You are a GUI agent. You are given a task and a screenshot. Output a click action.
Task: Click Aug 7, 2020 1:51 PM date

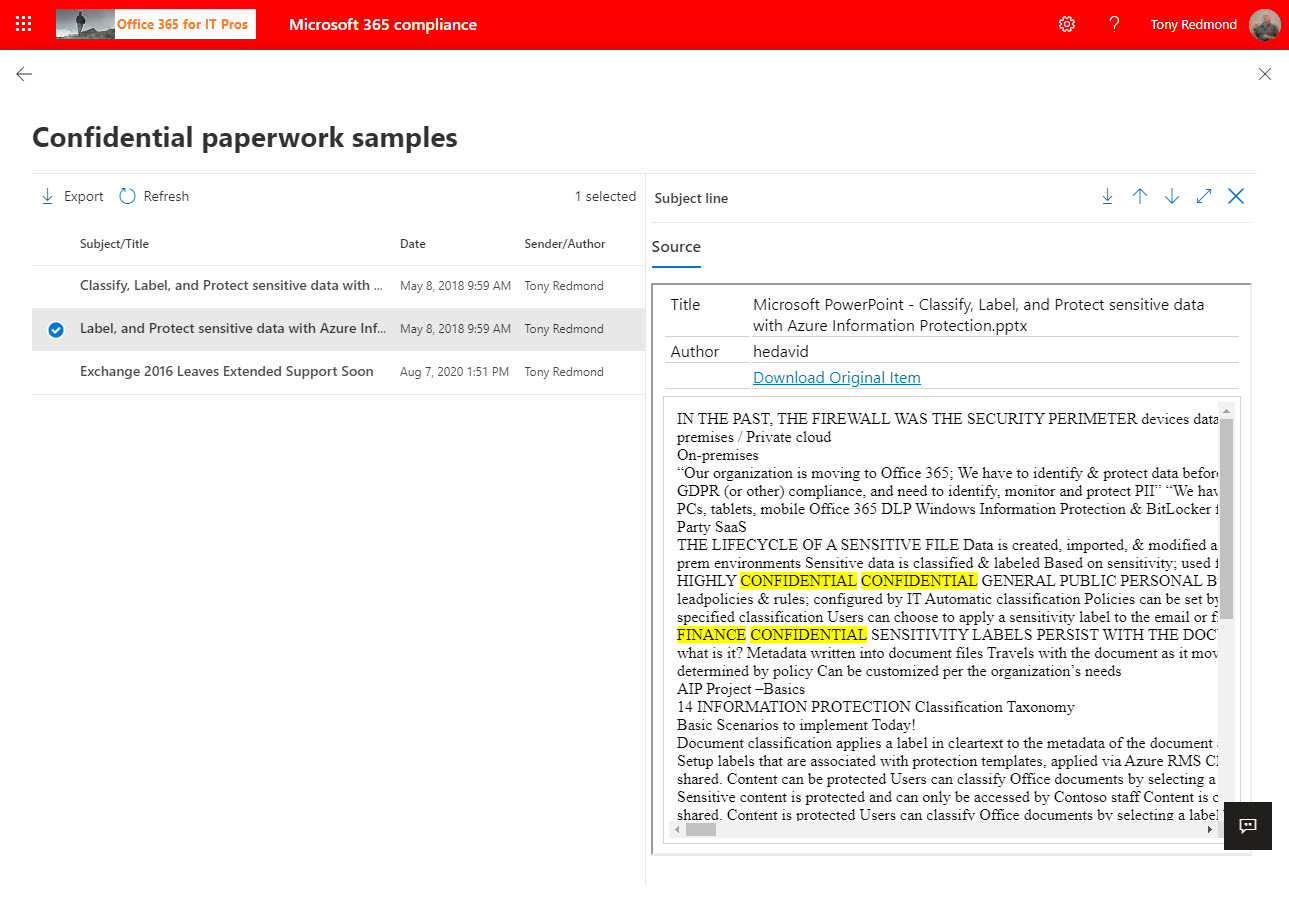(454, 372)
